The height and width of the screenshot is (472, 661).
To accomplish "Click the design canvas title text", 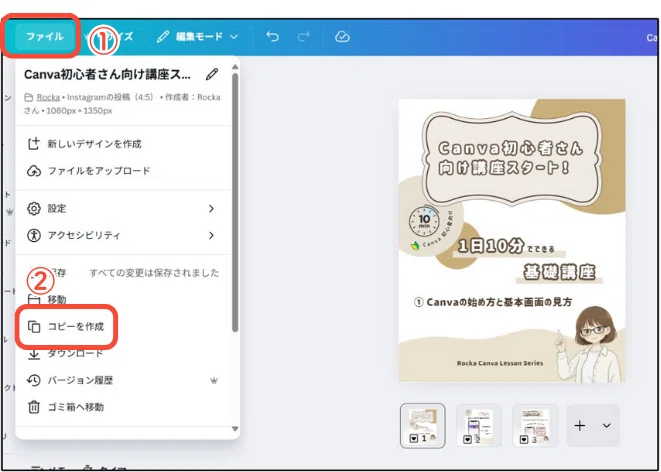I will [x=511, y=158].
